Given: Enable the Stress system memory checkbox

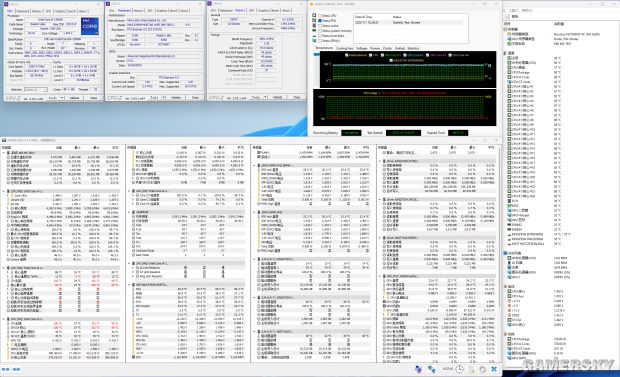Looking at the screenshot, I should click(x=320, y=31).
